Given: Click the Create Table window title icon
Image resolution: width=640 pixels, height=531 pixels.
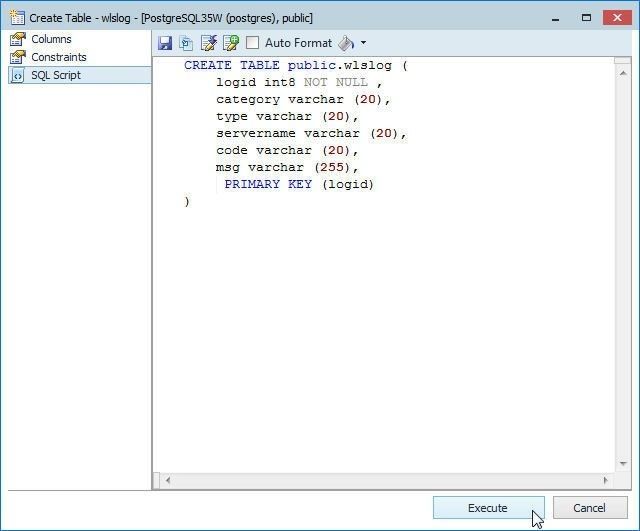Looking at the screenshot, I should click(17, 18).
